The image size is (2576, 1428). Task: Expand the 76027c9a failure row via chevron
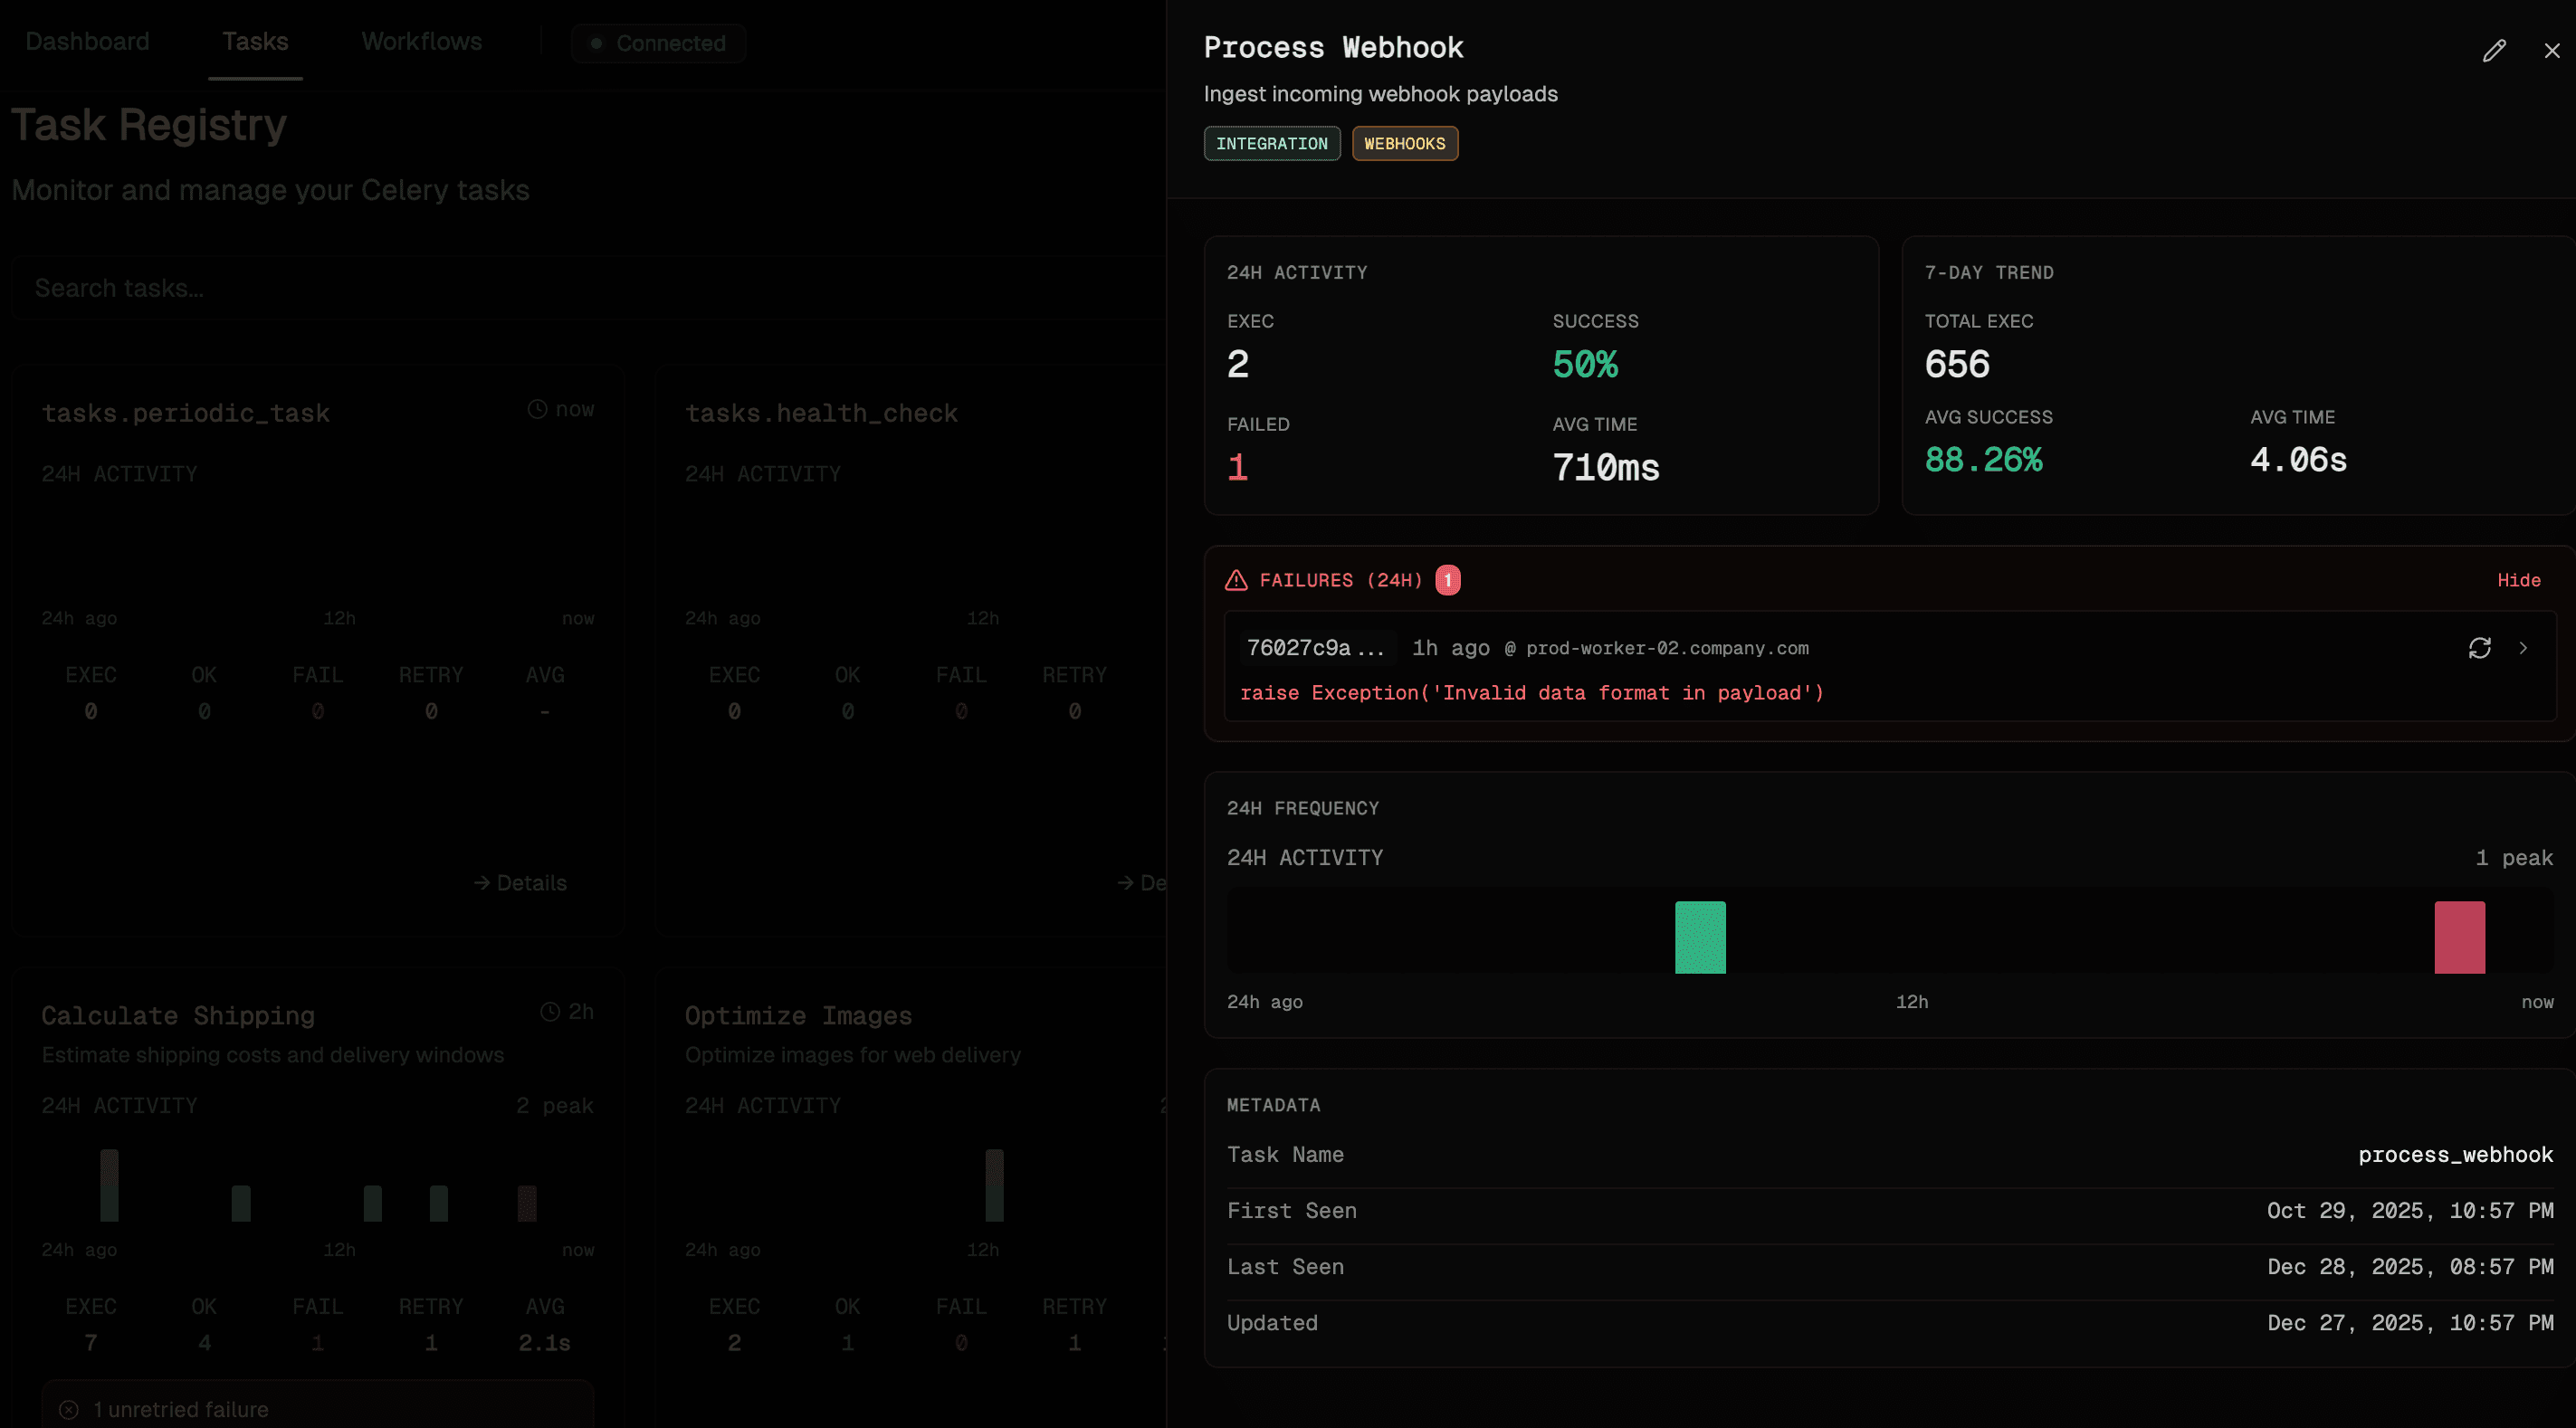[2524, 648]
